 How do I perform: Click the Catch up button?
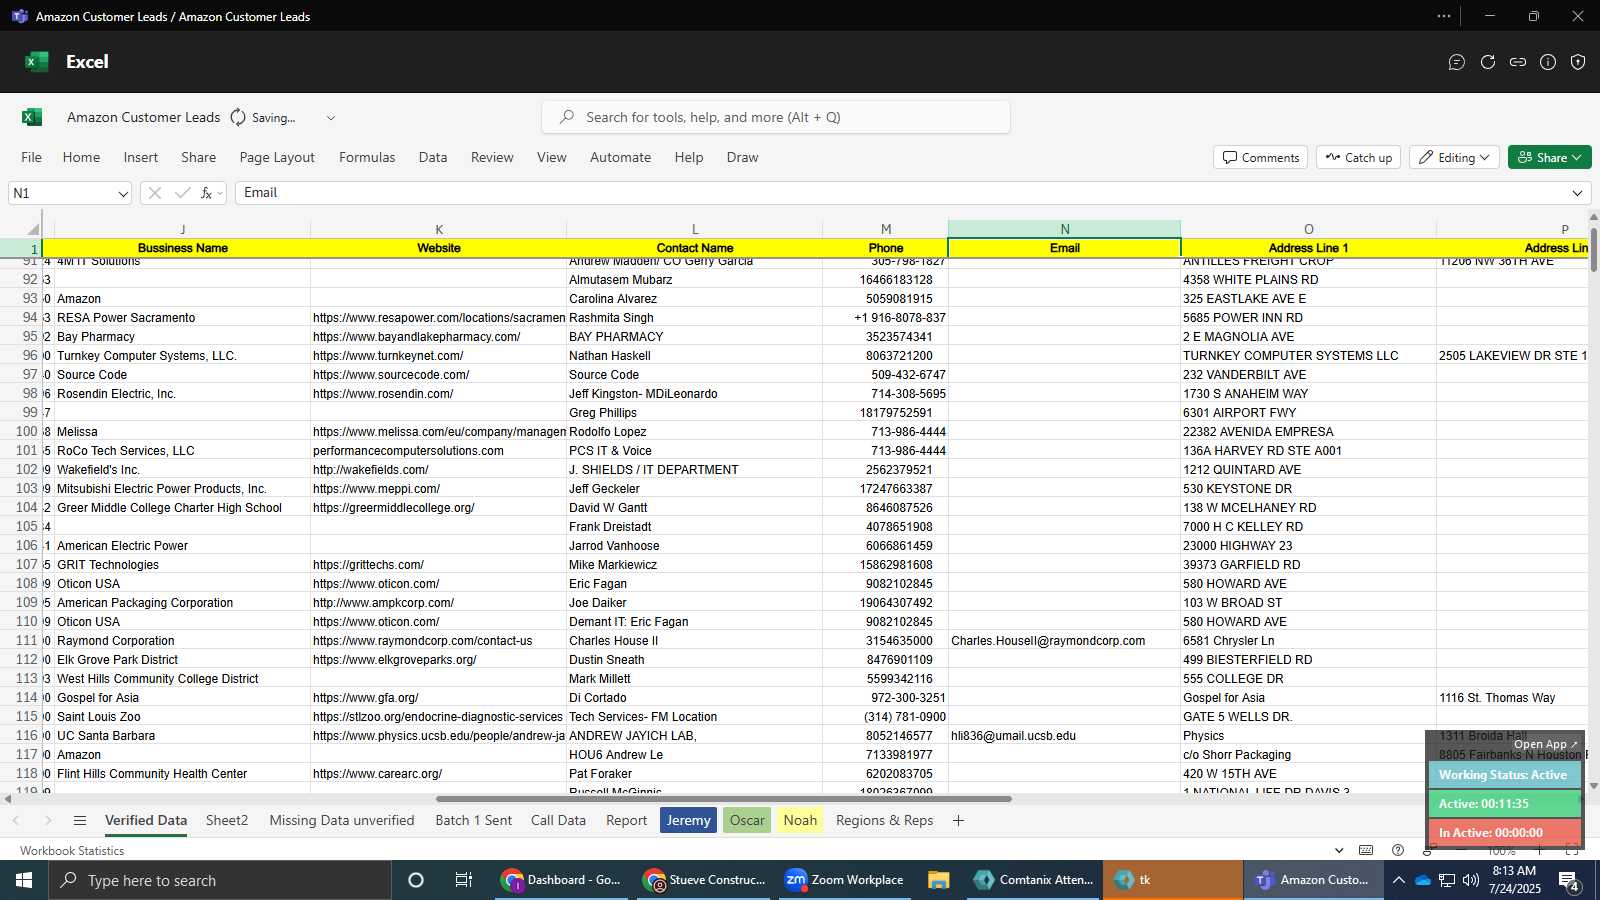(x=1358, y=157)
